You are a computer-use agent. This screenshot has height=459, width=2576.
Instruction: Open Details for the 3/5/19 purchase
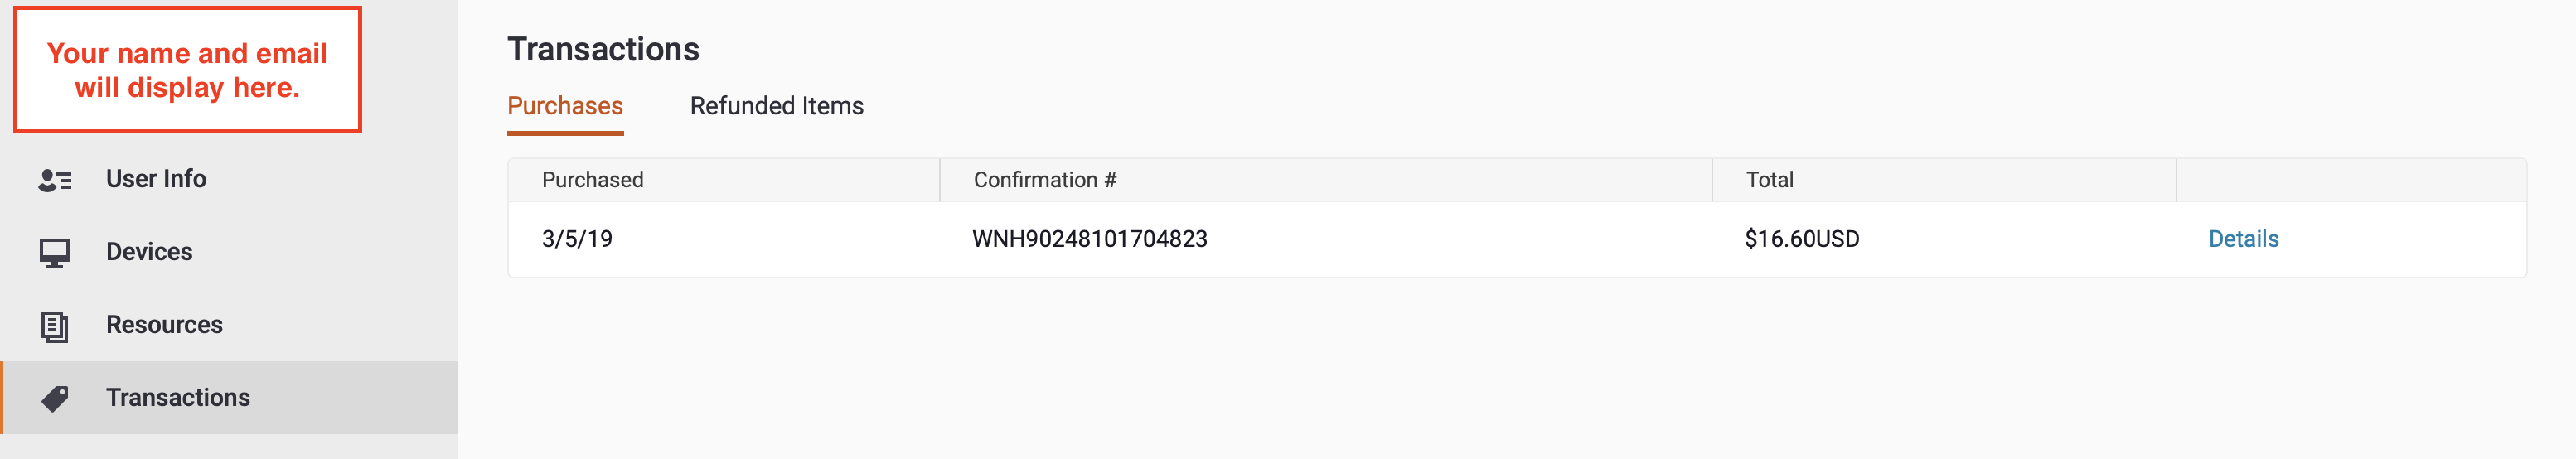pyautogui.click(x=2243, y=239)
